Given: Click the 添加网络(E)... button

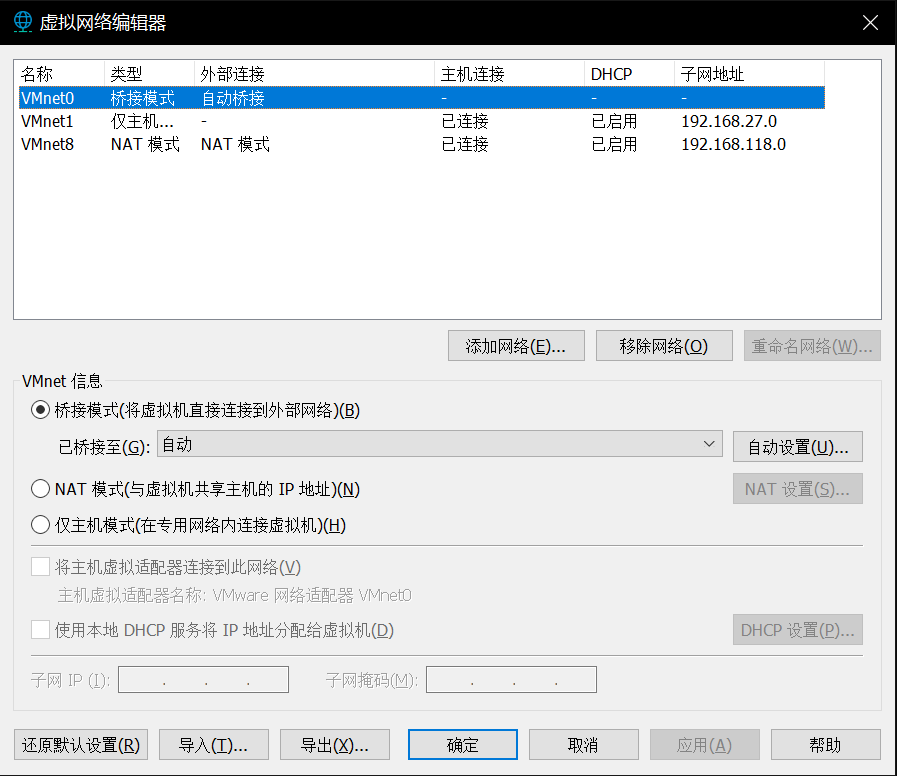Looking at the screenshot, I should [516, 346].
